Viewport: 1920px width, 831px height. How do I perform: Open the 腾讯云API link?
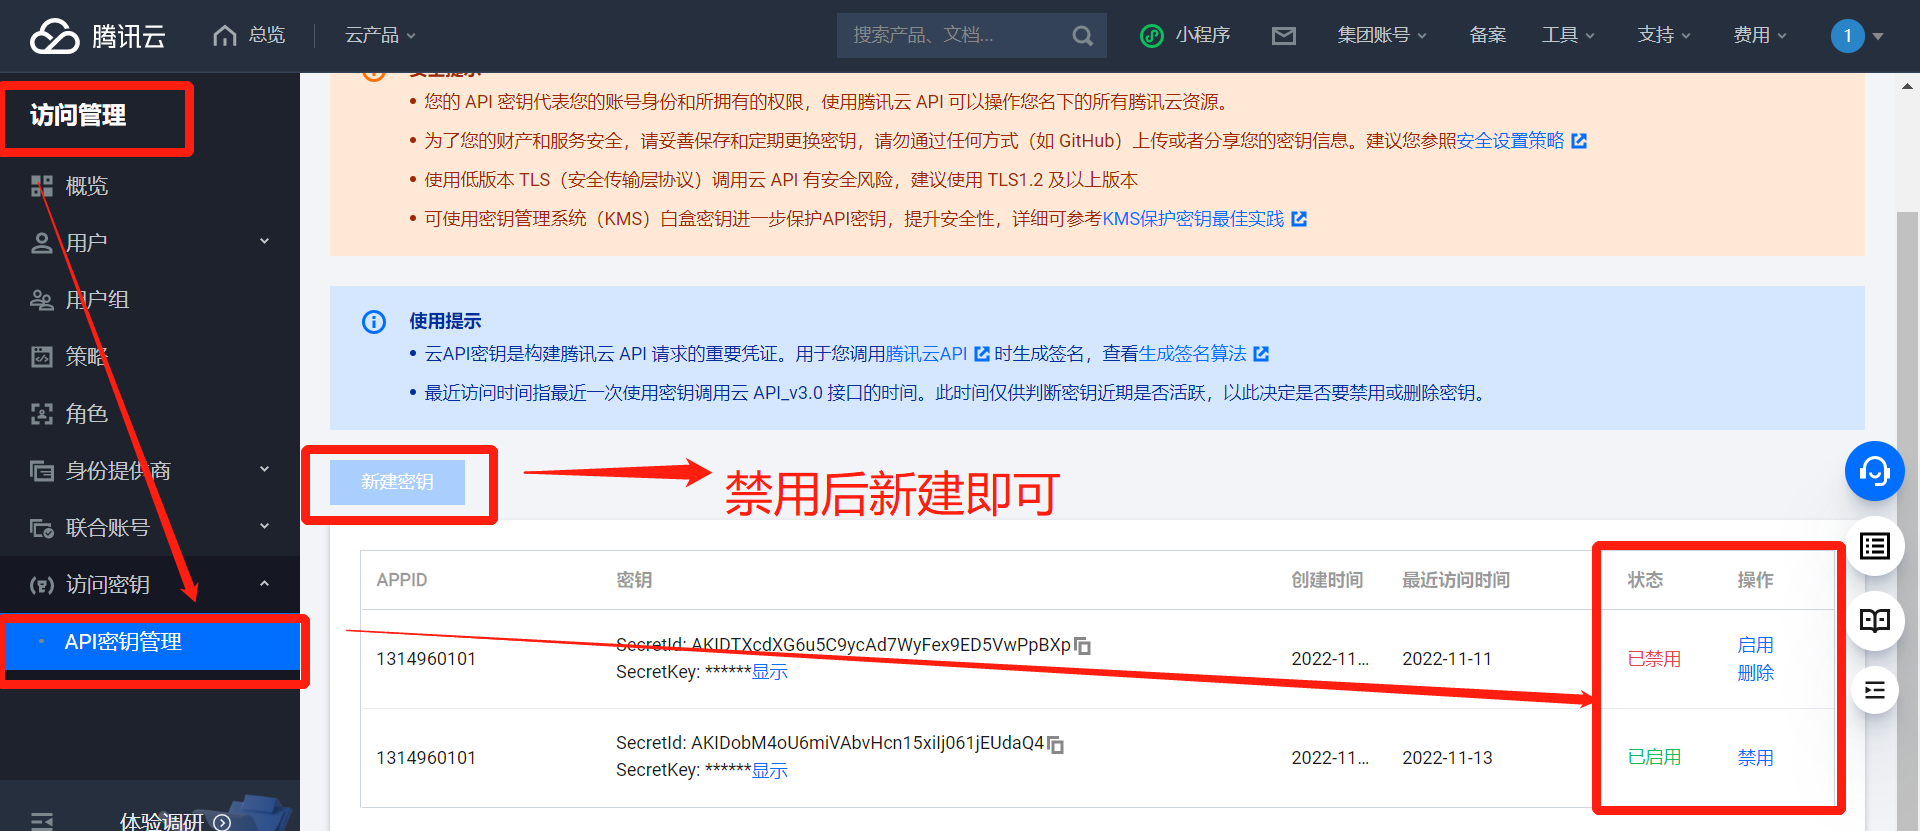[926, 354]
